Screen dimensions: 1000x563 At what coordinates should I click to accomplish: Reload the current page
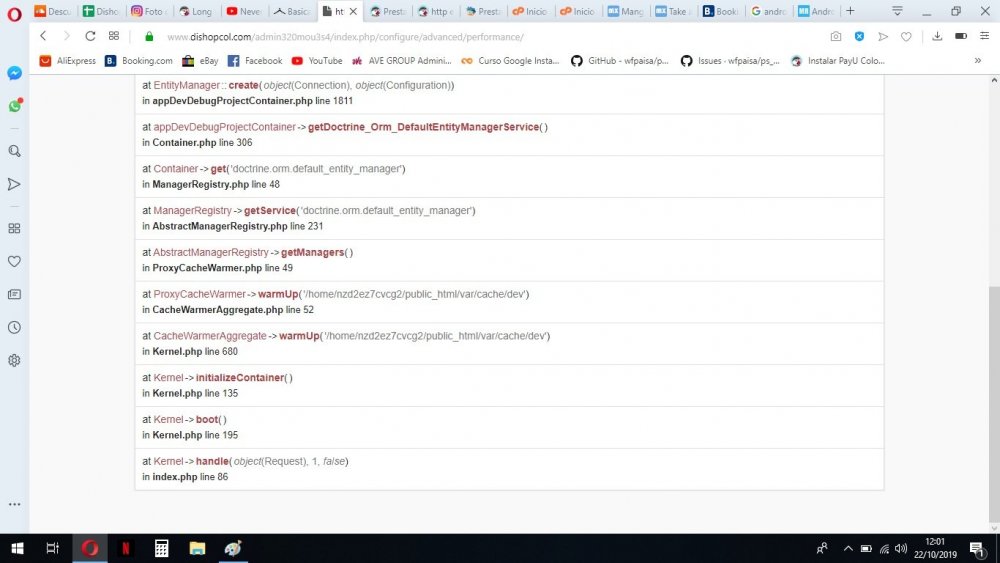click(x=90, y=36)
